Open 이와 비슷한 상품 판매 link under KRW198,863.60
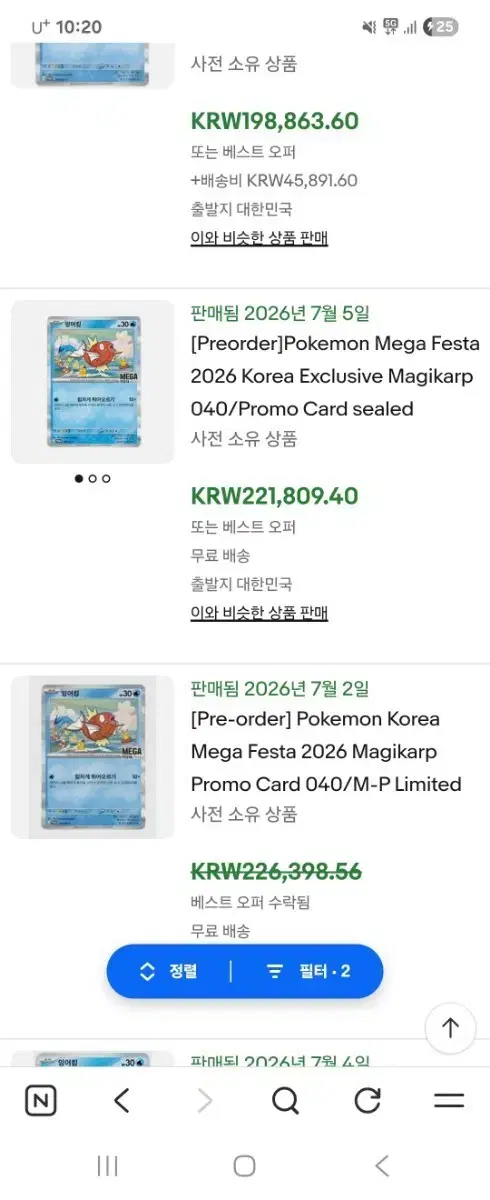The height and width of the screenshot is (1200, 490). click(x=259, y=238)
